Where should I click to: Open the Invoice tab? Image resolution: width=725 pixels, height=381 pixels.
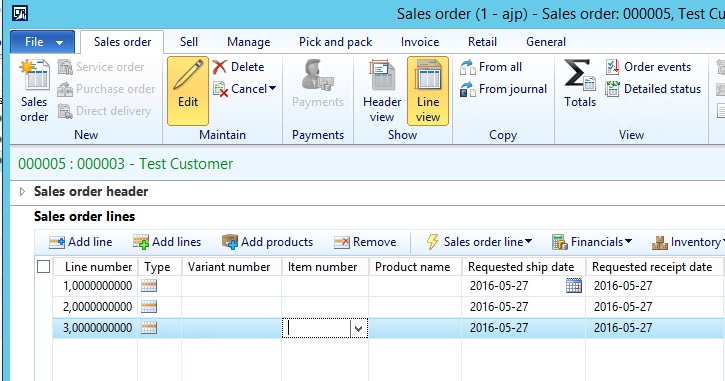point(420,42)
